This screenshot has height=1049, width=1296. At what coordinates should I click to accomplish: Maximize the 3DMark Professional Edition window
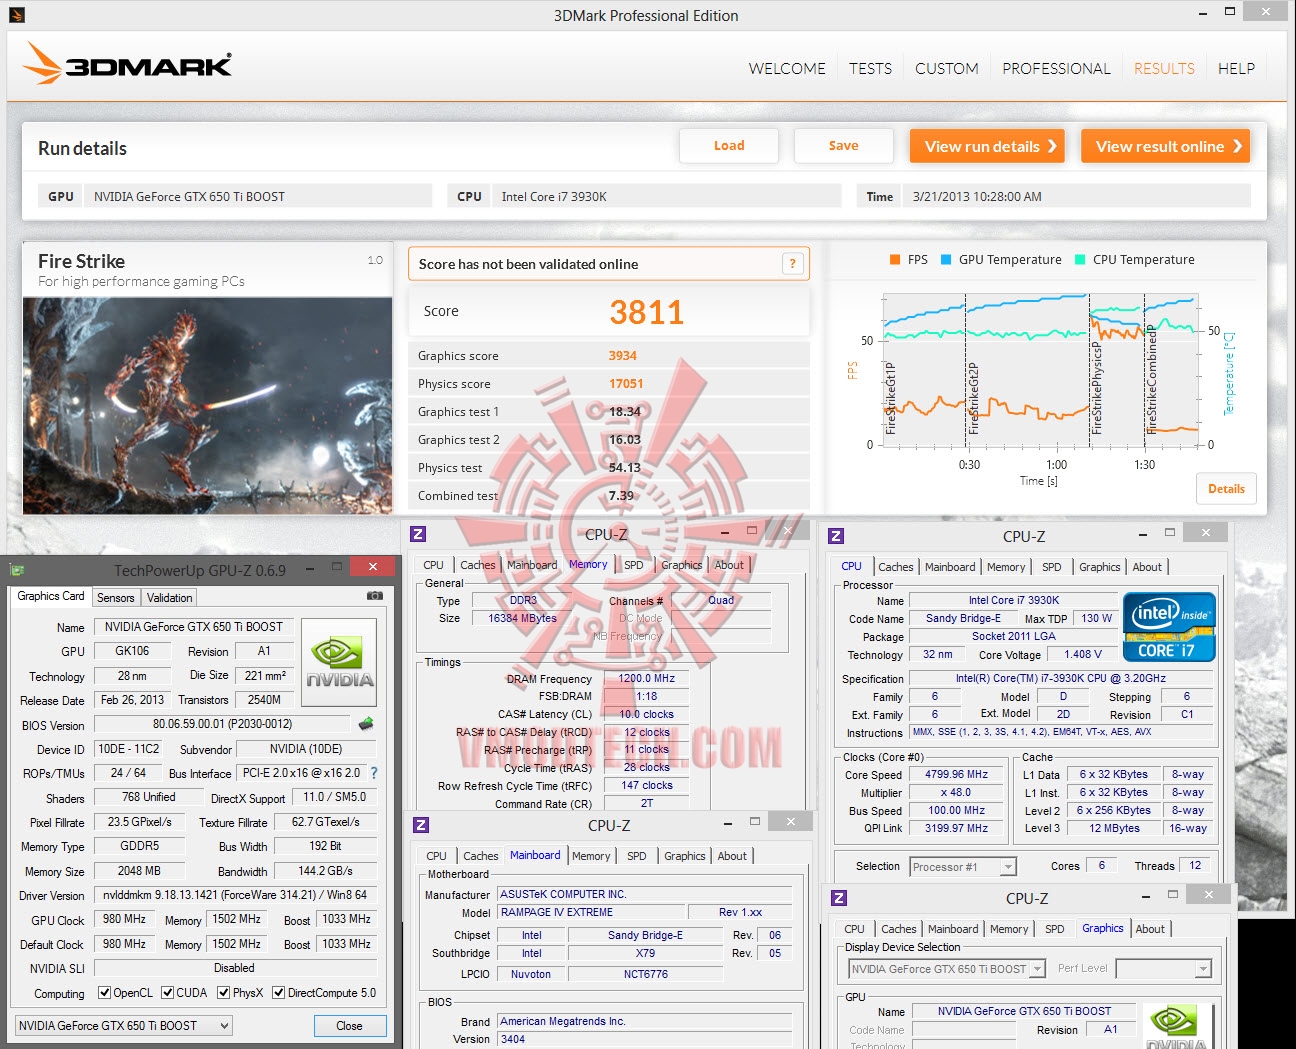pyautogui.click(x=1230, y=12)
